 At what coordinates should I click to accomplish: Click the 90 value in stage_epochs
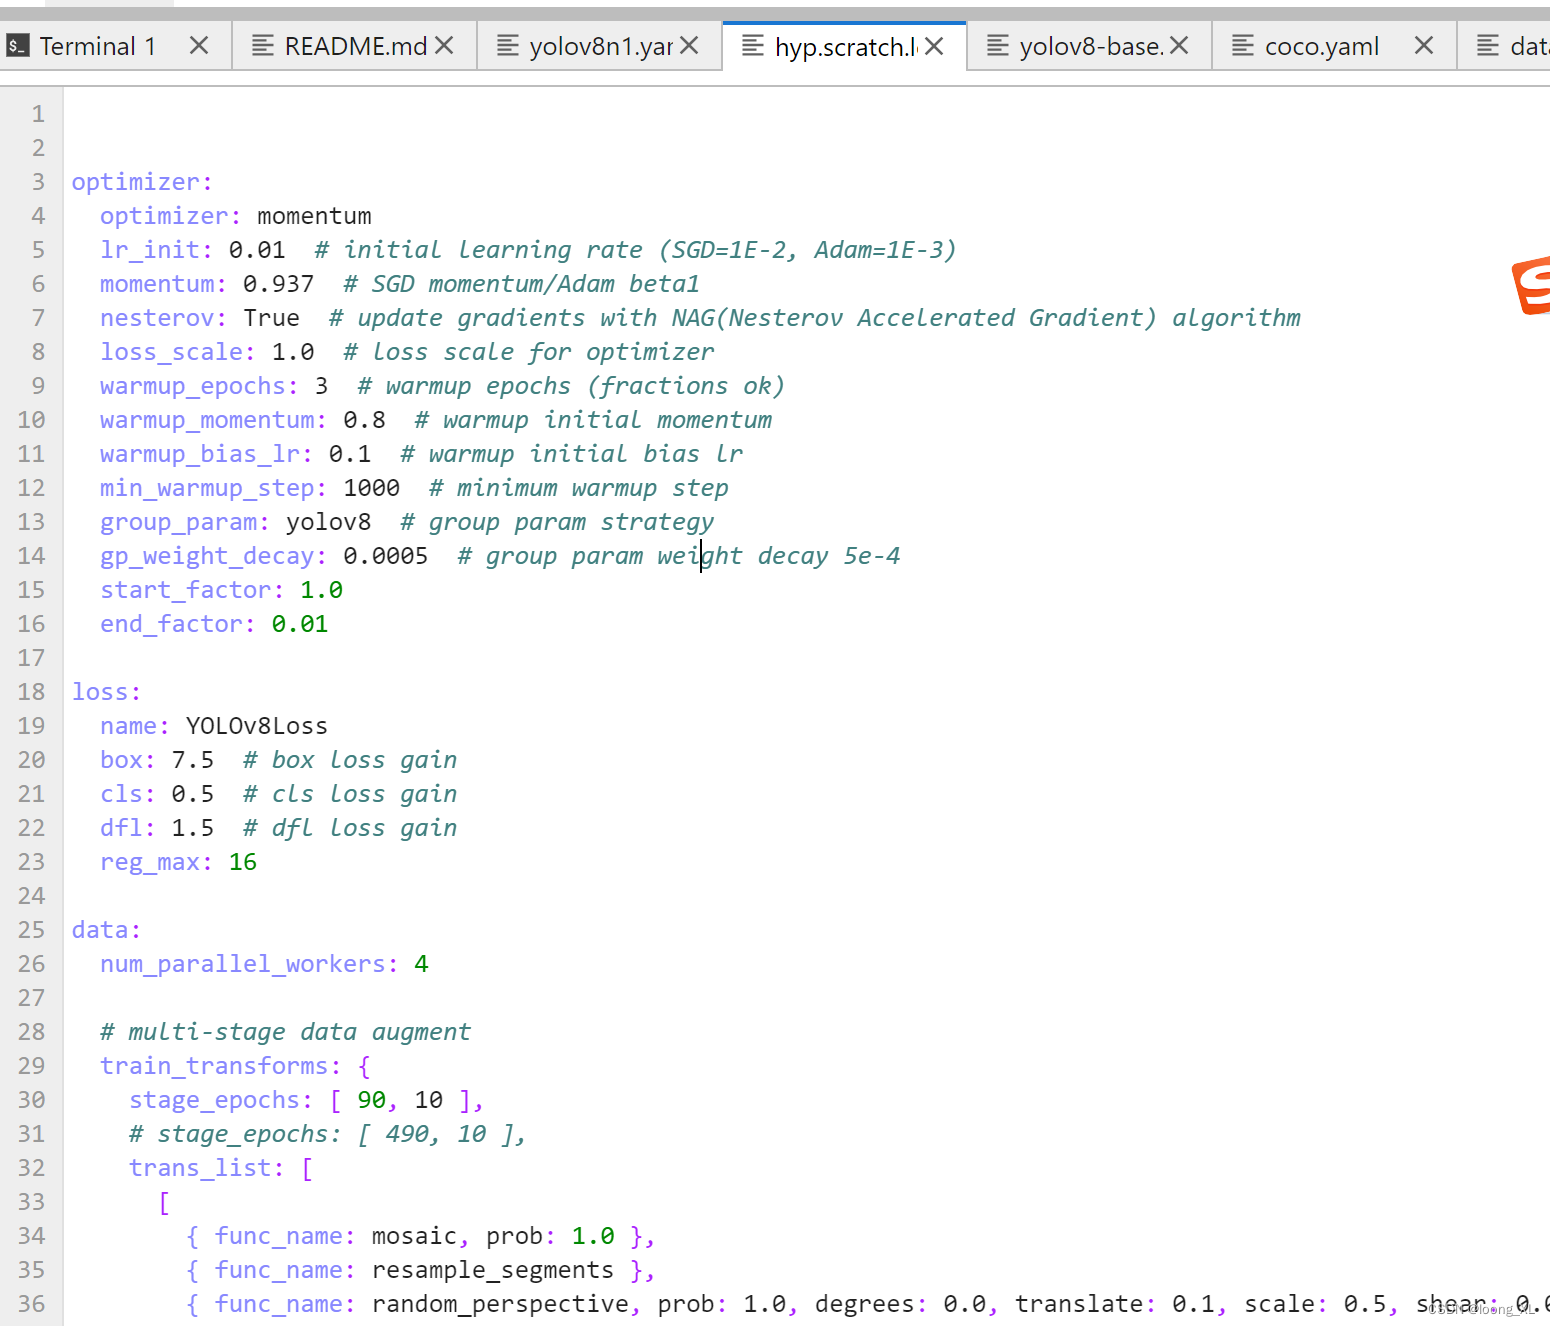[x=371, y=1100]
